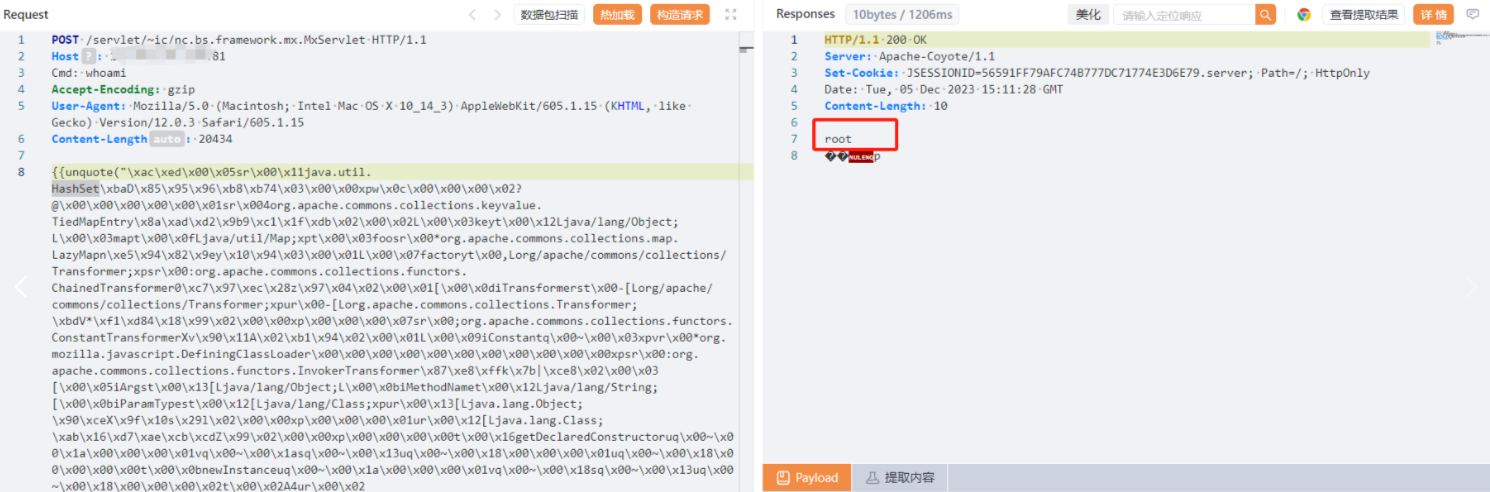The height and width of the screenshot is (492, 1490).
Task: Click the orange 构造请求 build request button
Action: tap(680, 15)
